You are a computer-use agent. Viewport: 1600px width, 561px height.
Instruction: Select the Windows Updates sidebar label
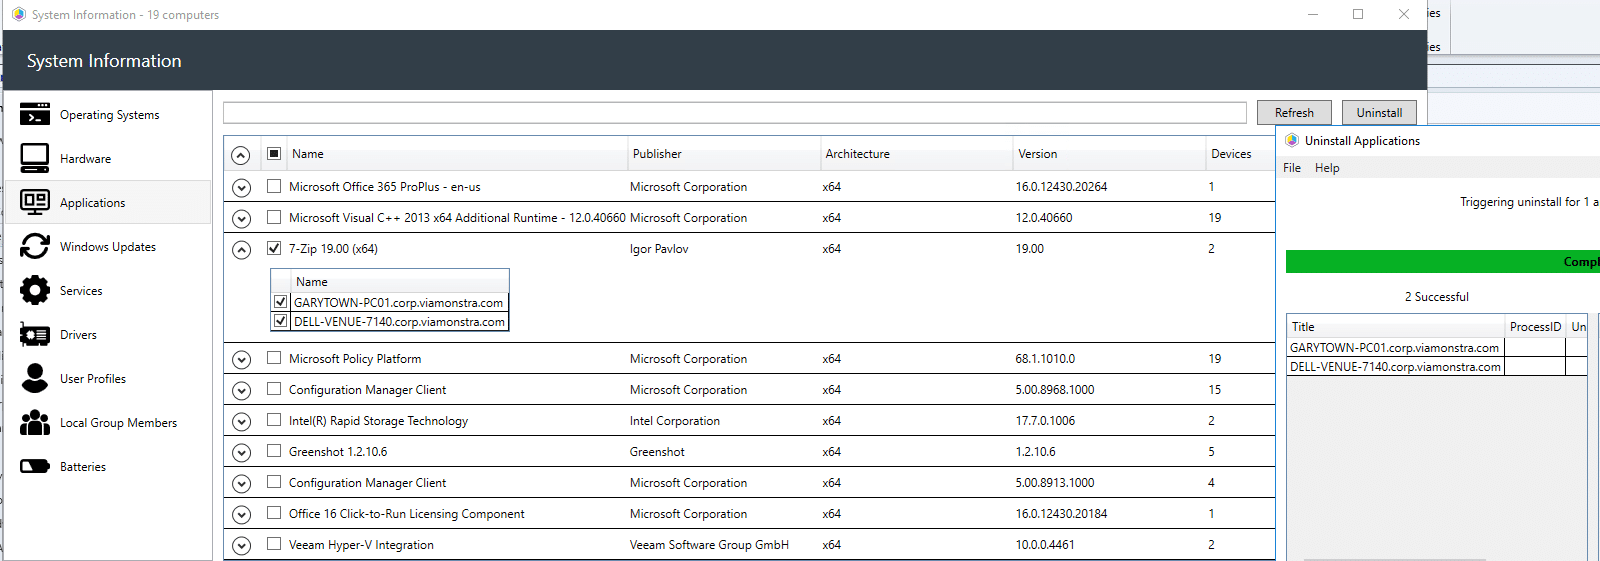(x=108, y=247)
